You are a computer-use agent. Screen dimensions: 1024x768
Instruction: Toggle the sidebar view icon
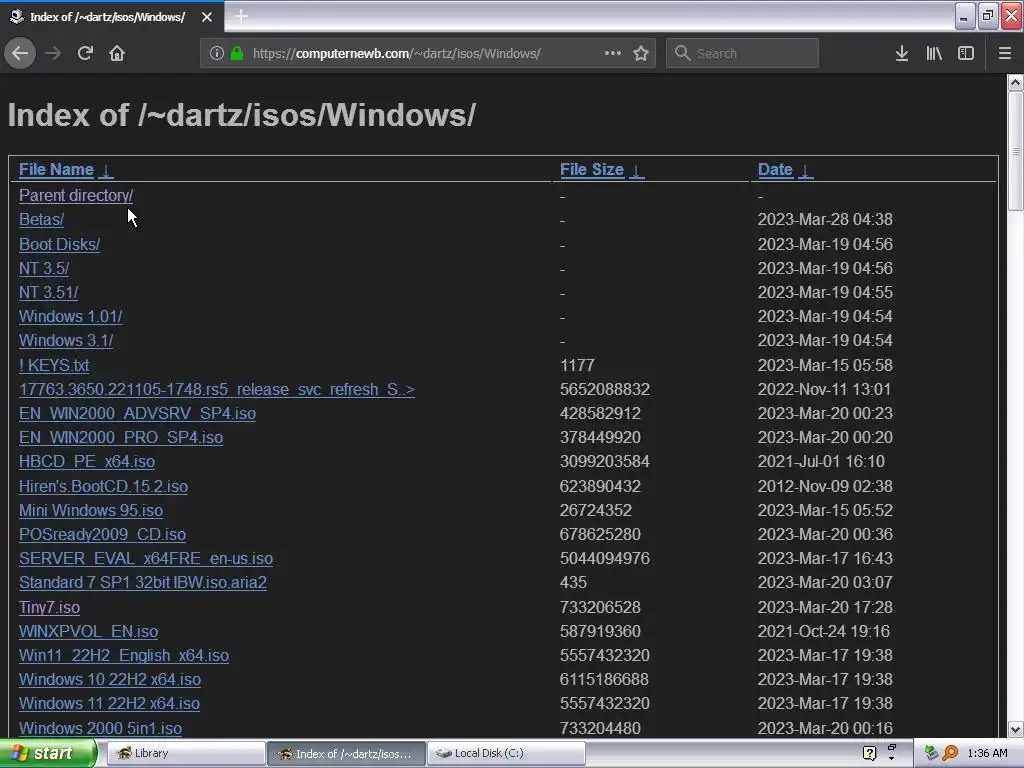point(966,53)
